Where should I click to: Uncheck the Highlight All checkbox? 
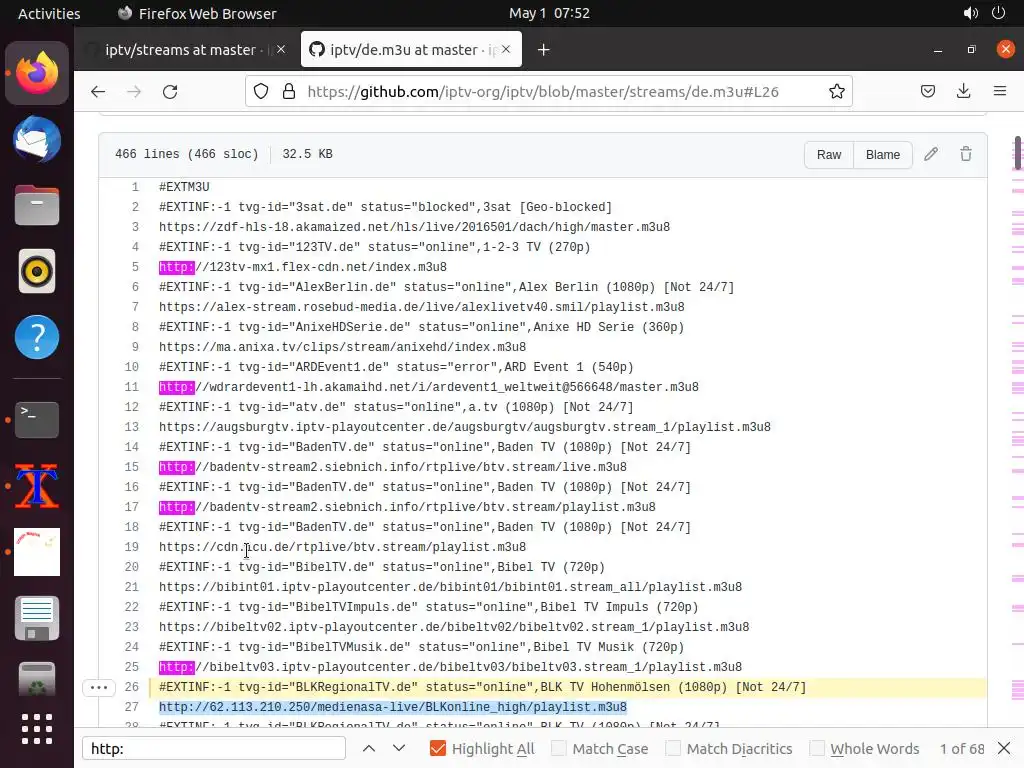pos(438,748)
